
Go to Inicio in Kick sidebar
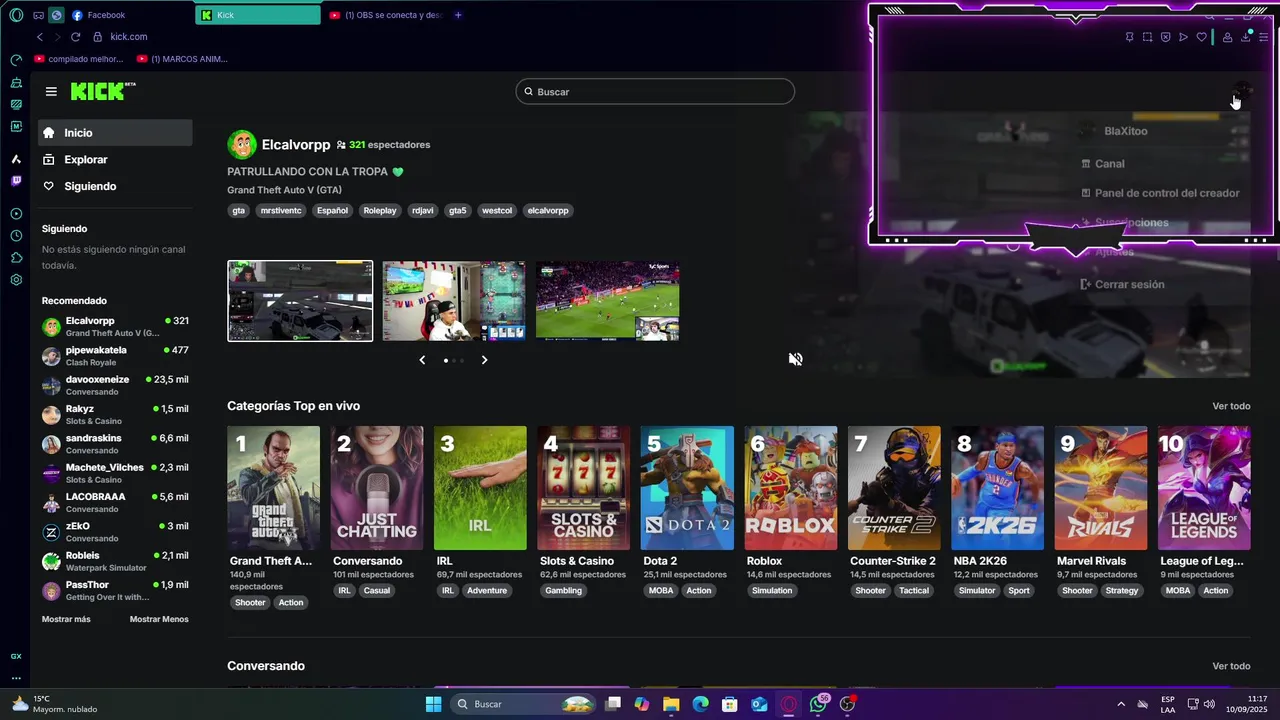115,133
